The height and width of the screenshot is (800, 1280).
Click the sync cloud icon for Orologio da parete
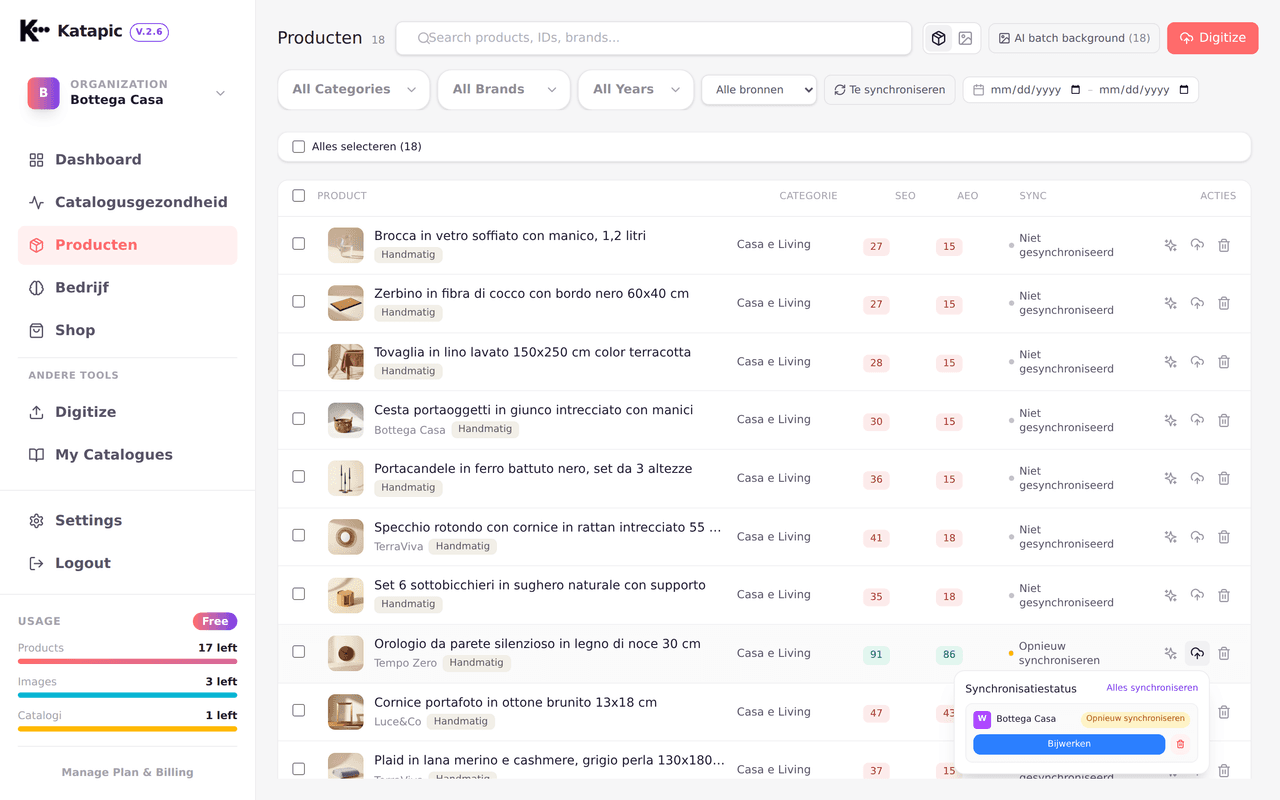(1197, 653)
